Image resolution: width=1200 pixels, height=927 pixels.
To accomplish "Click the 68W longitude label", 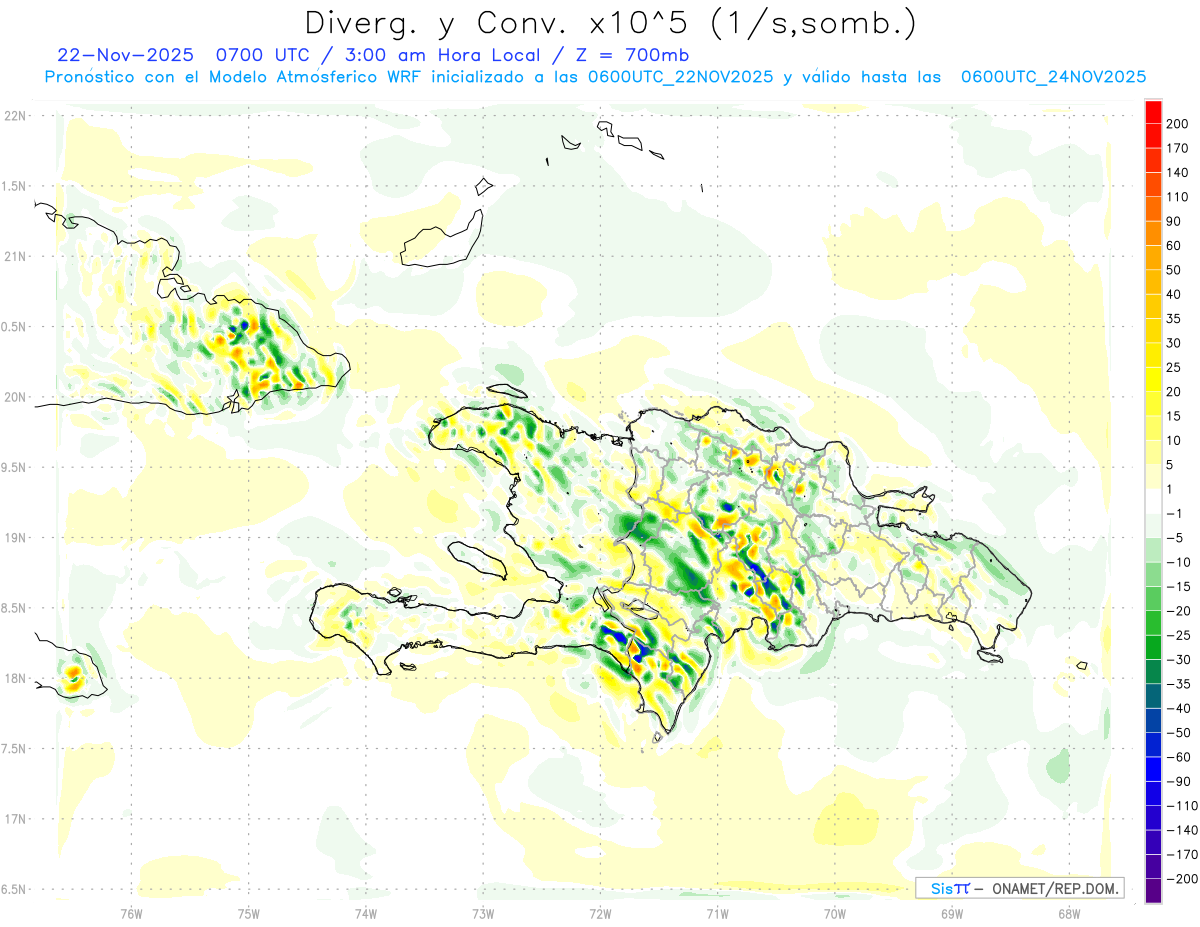I will [x=1068, y=913].
